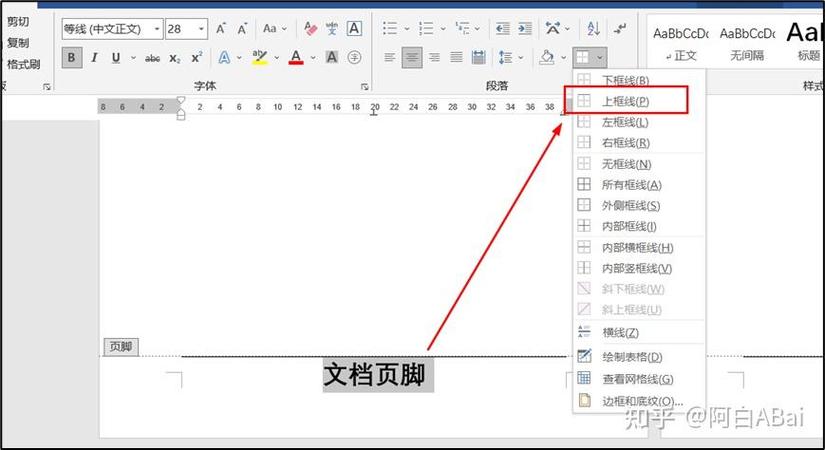The width and height of the screenshot is (825, 450).
Task: Toggle Strikethrough (abc) button
Action: (153, 58)
